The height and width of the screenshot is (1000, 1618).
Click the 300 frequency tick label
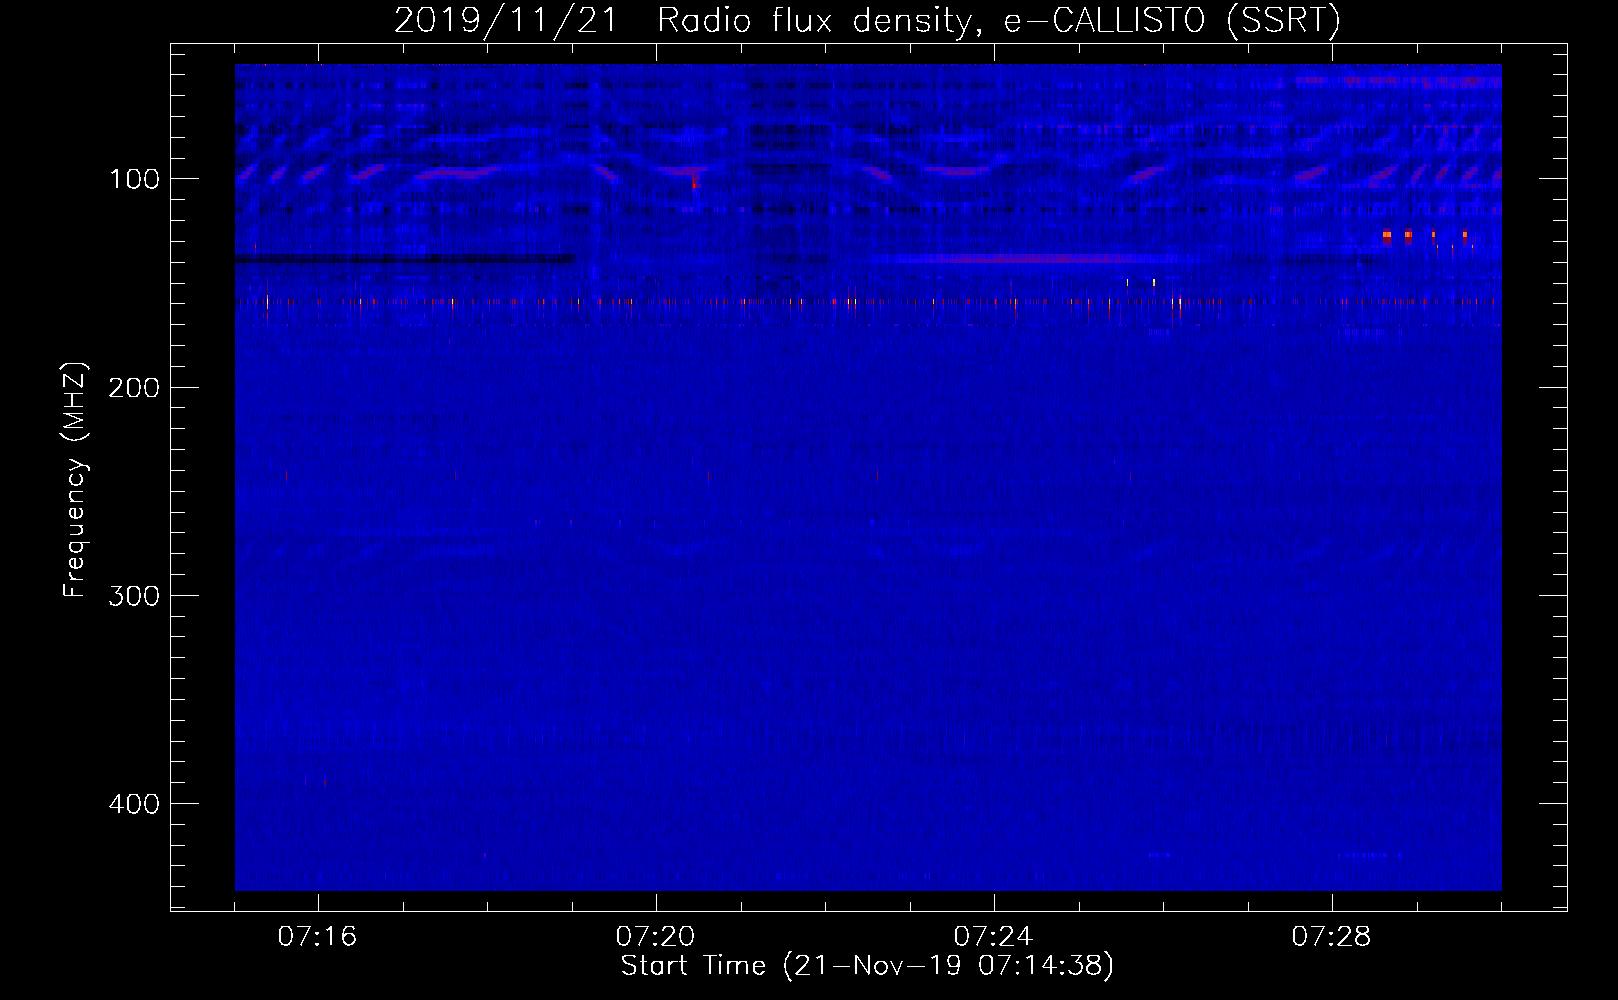click(134, 596)
